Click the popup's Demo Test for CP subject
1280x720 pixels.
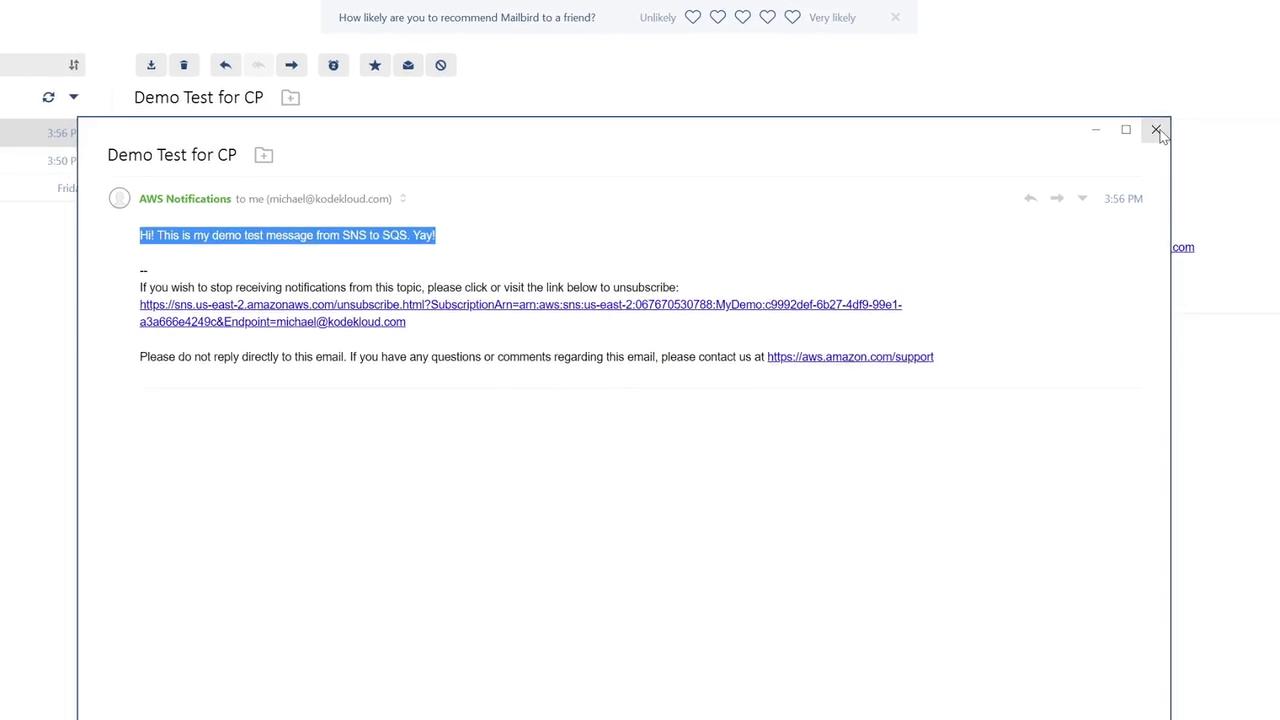click(172, 155)
